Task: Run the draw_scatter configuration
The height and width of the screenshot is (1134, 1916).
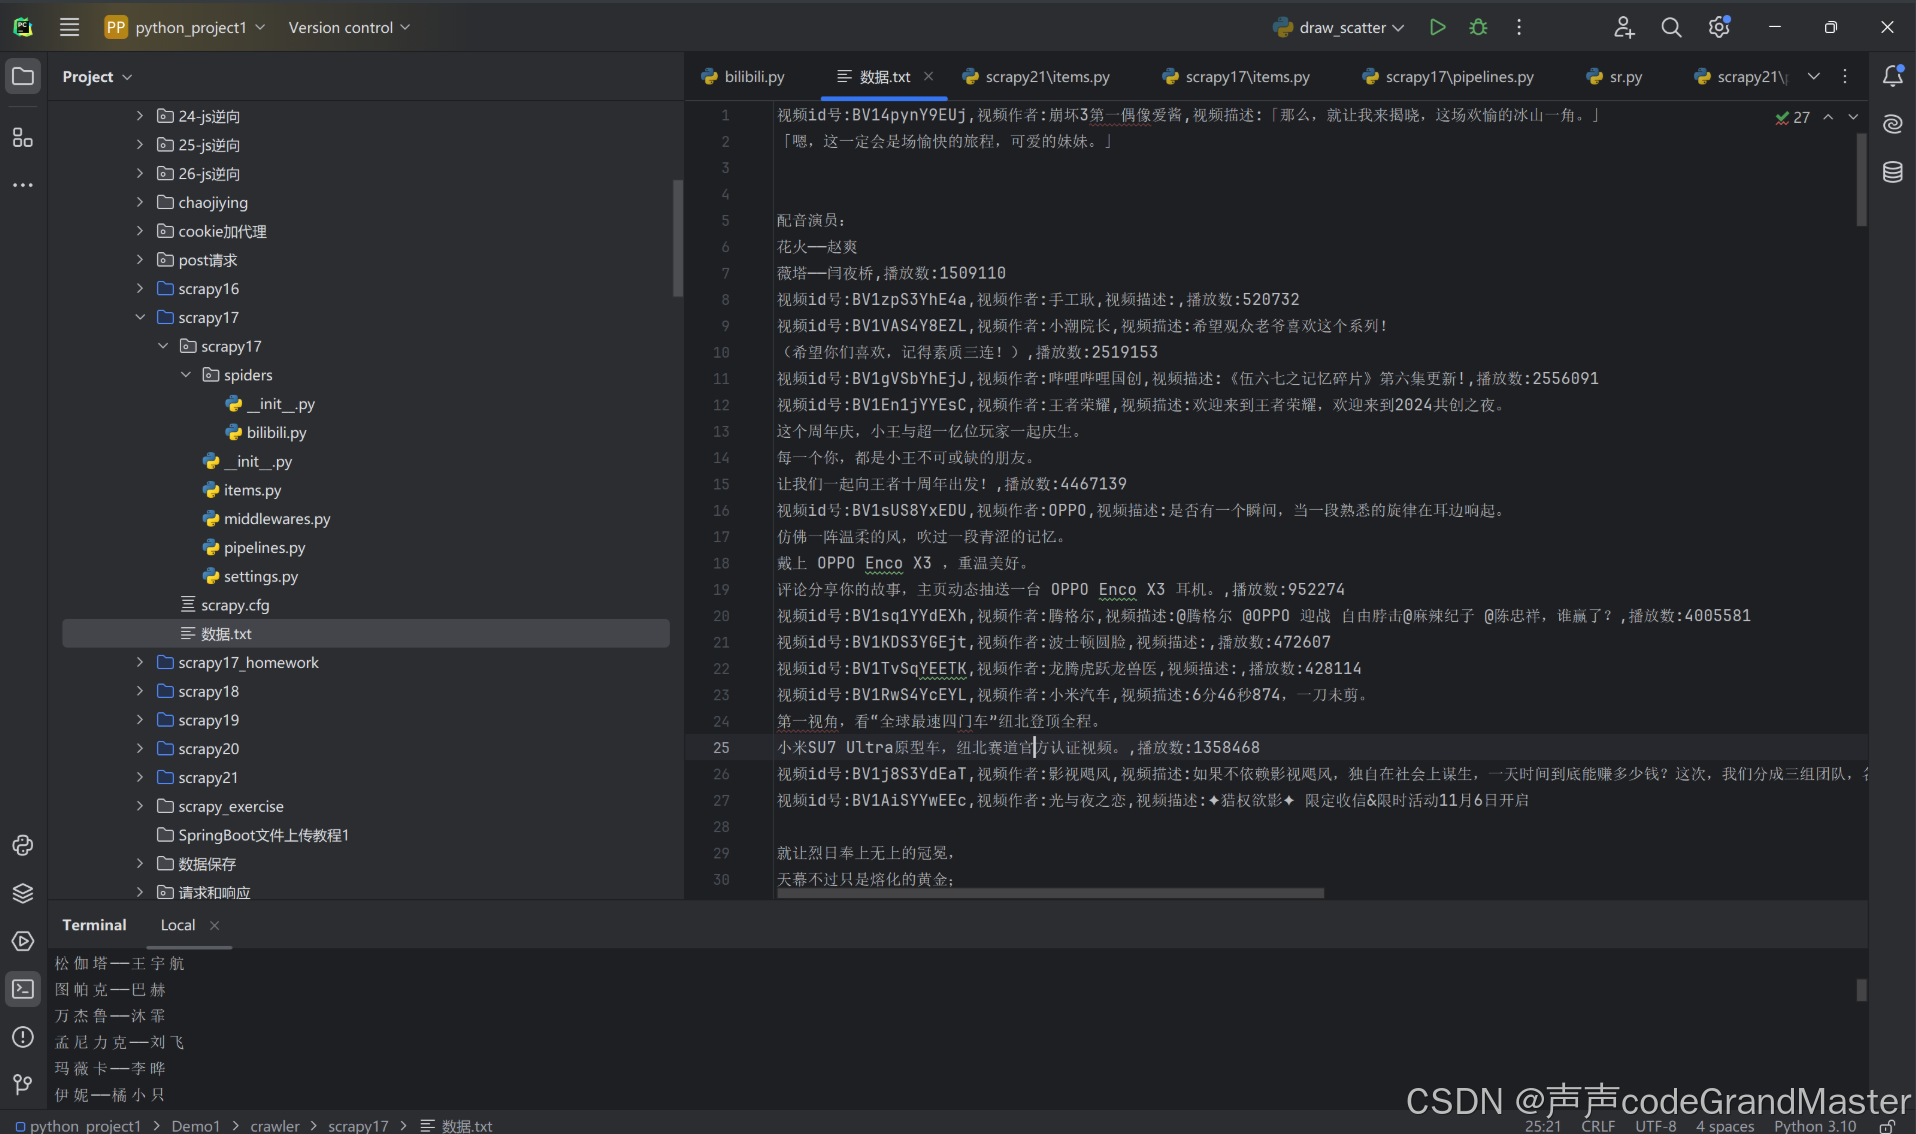Action: tap(1437, 27)
